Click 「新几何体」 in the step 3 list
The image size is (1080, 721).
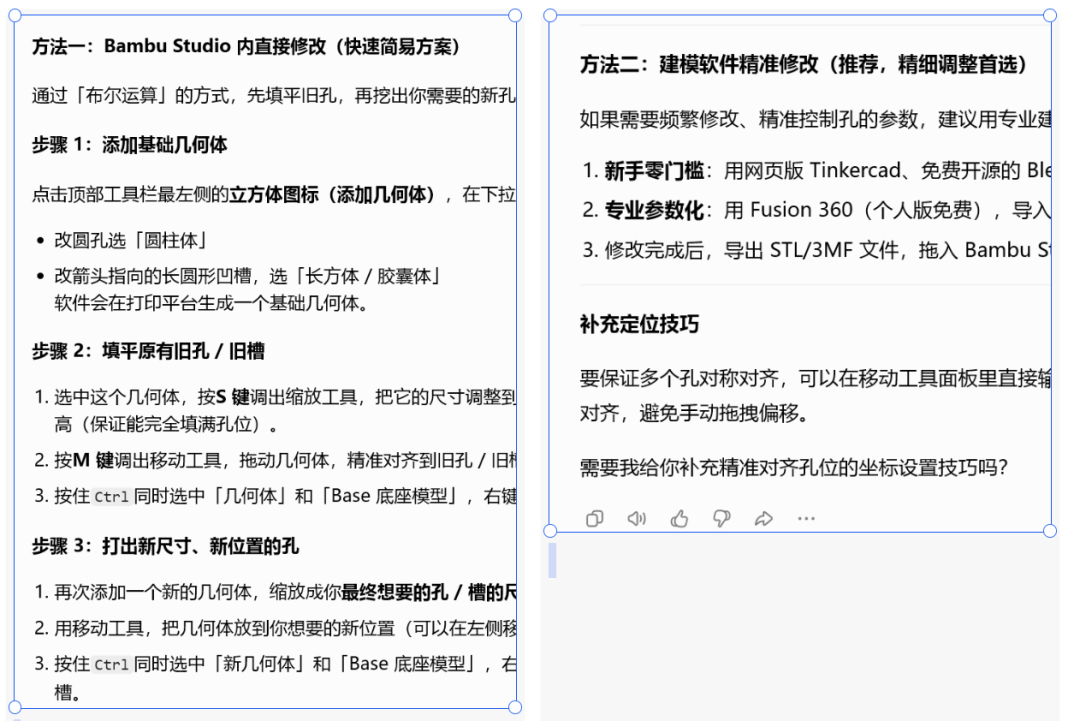coord(259,664)
